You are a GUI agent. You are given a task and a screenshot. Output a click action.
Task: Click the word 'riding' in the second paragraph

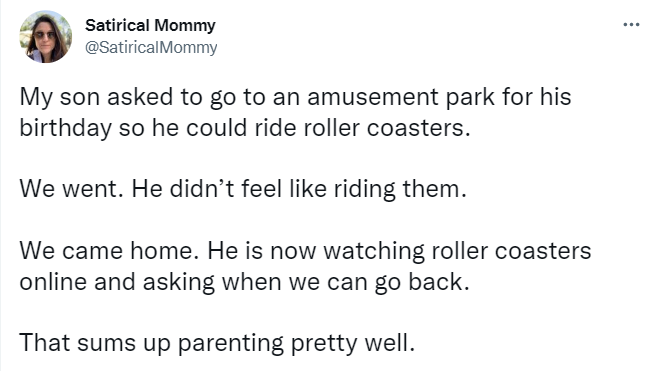point(364,189)
